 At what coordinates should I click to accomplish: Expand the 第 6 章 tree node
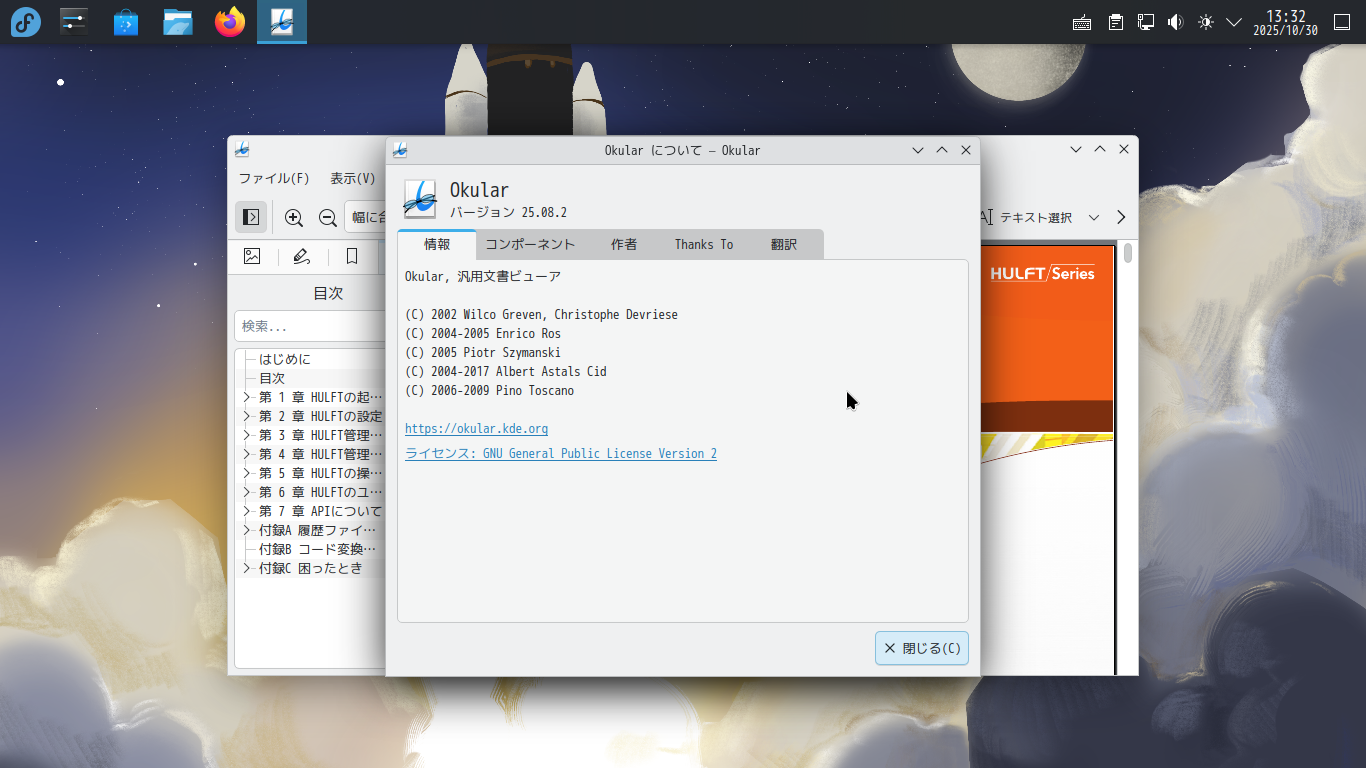(246, 492)
